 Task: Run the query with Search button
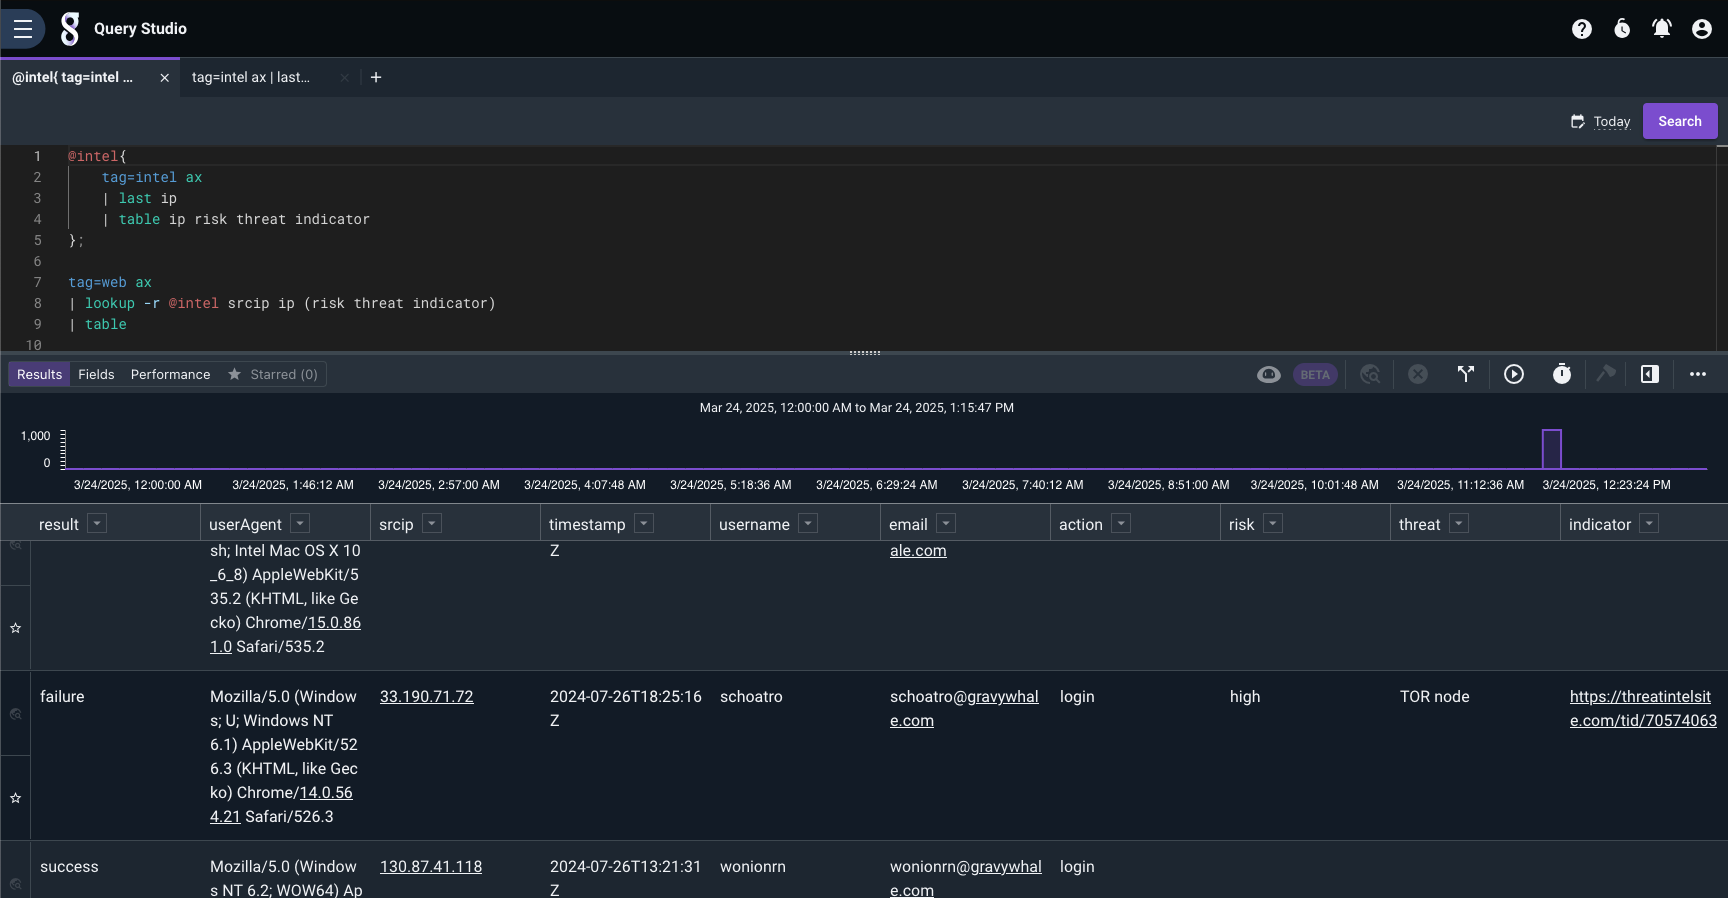1680,121
